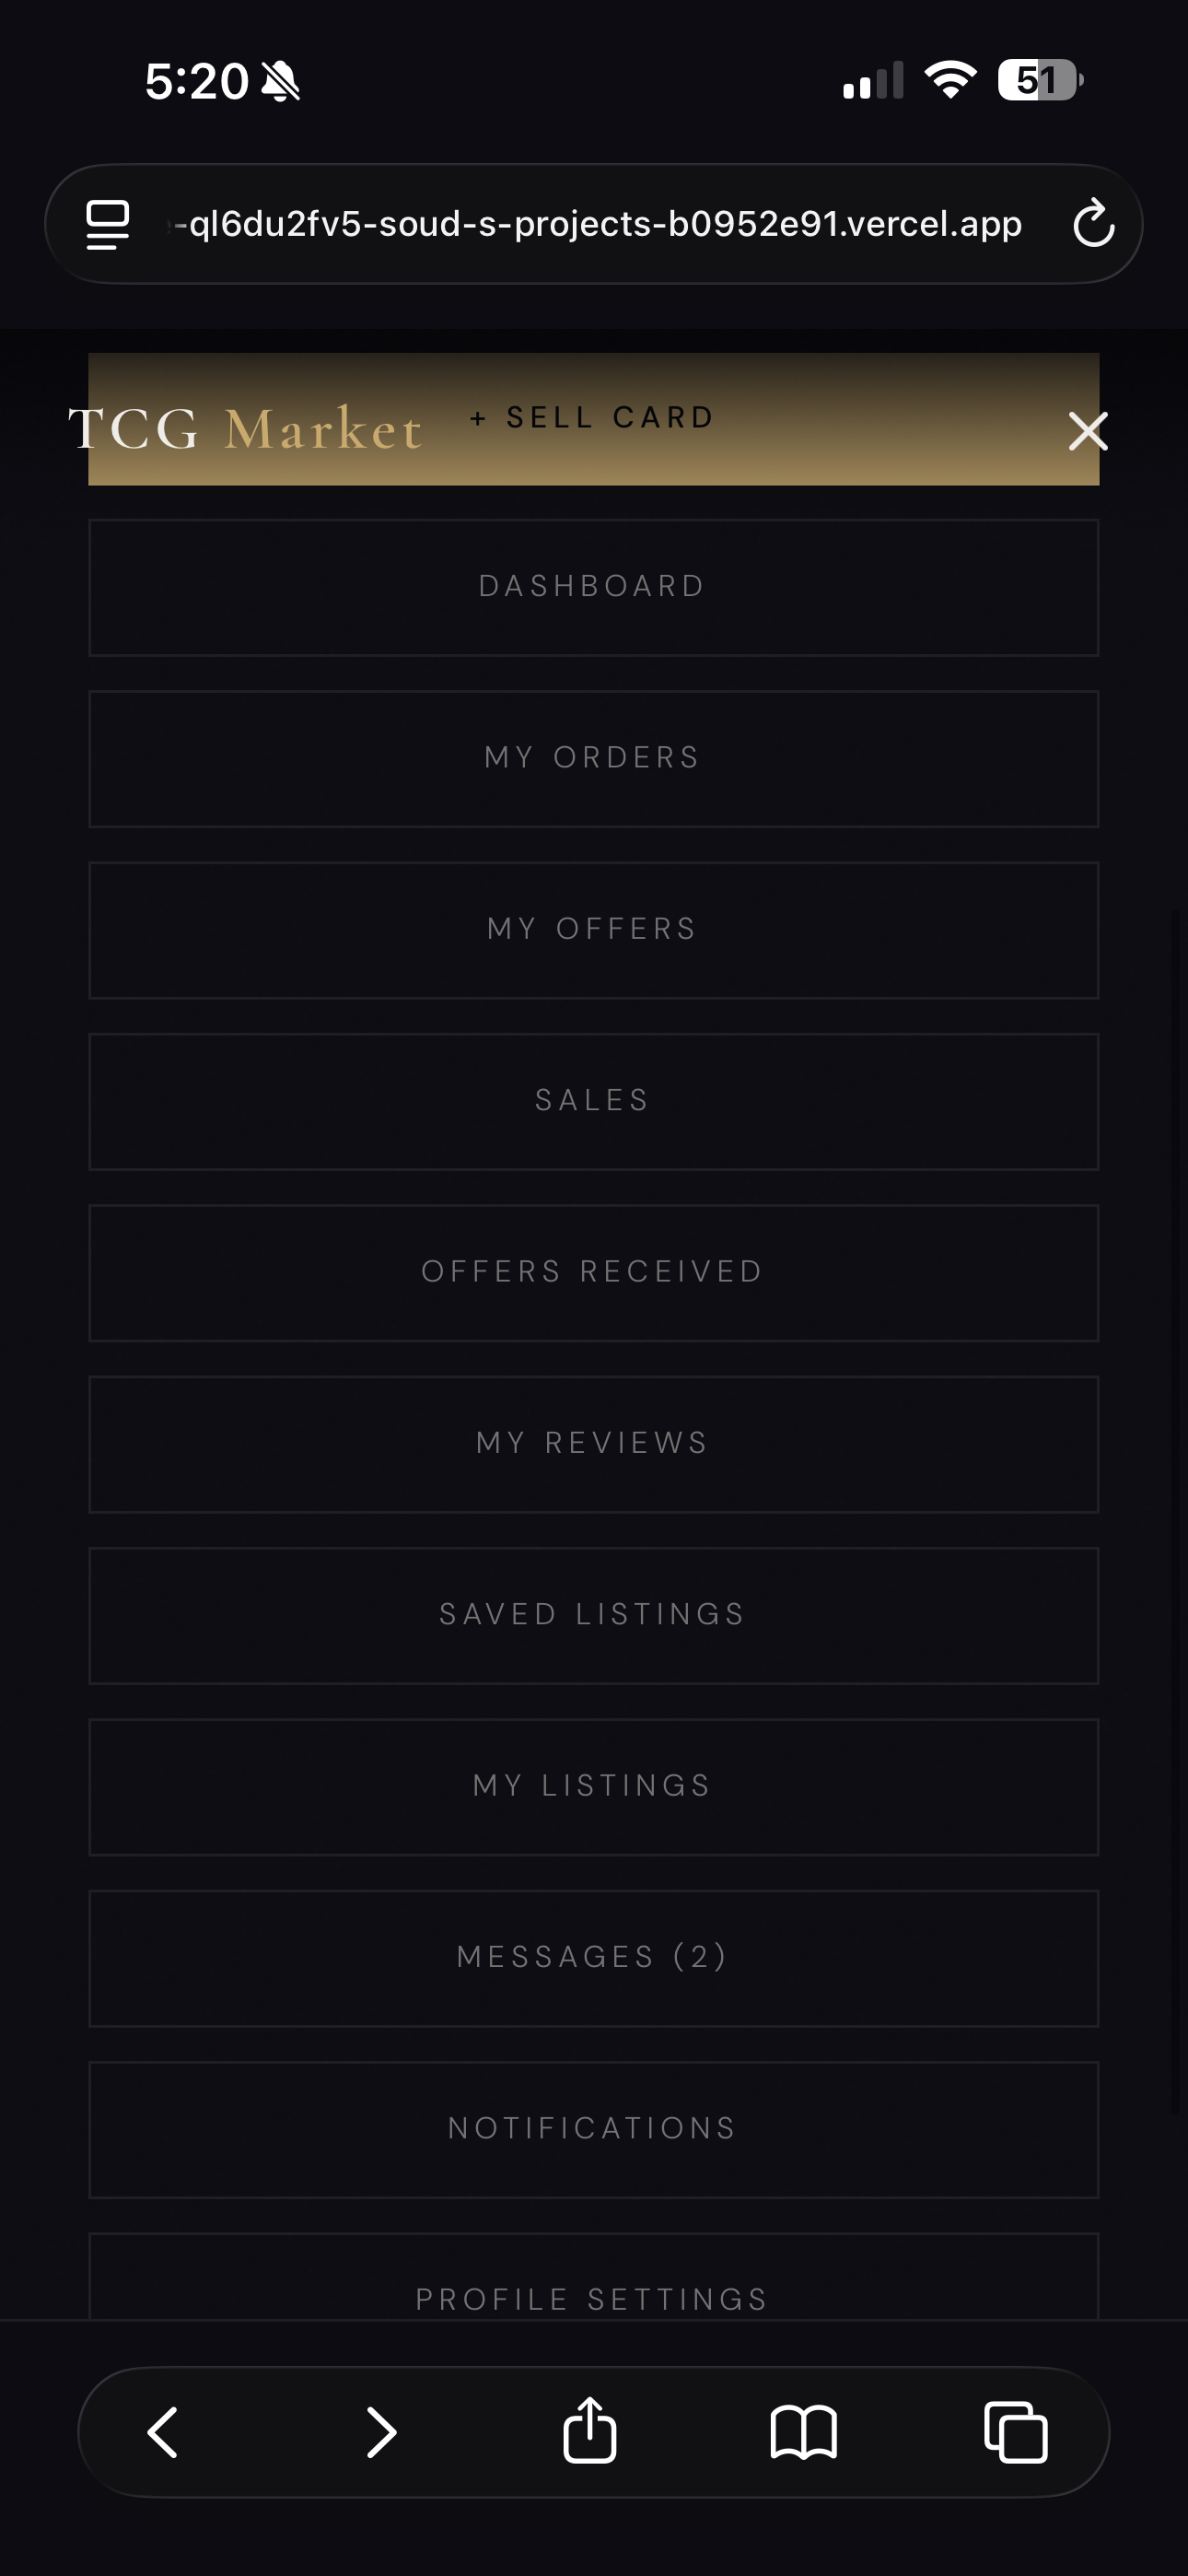Go to My Orders
Image resolution: width=1188 pixels, height=2576 pixels.
(593, 758)
